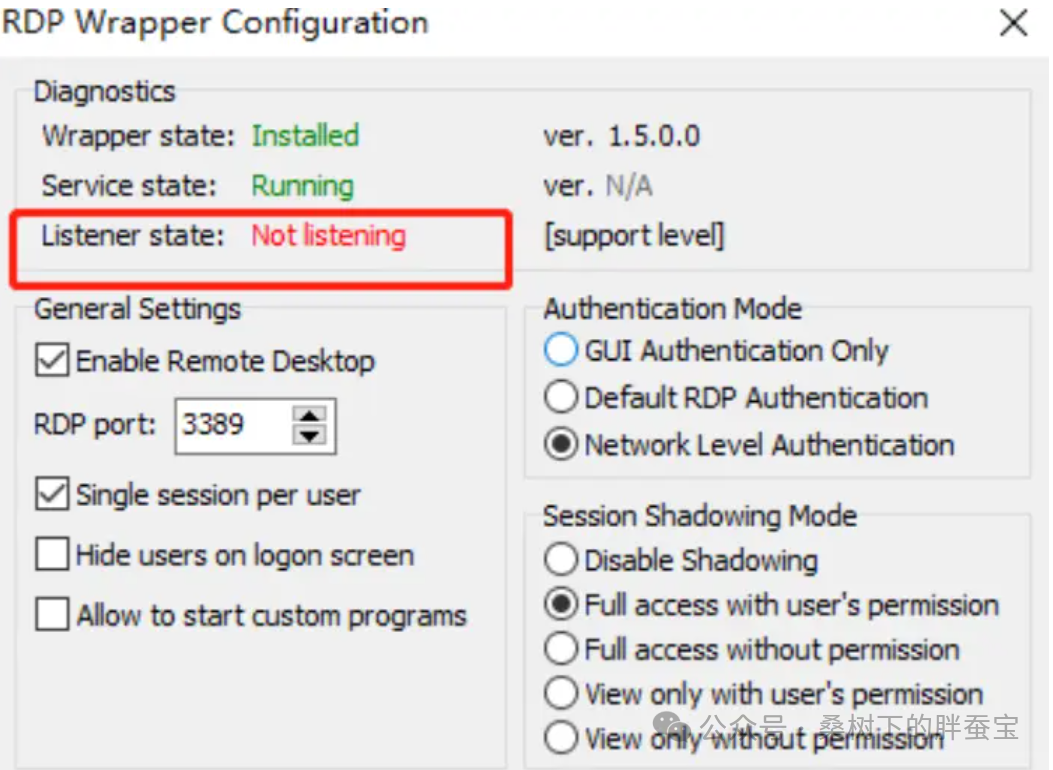Check Allow to start custom programs
The height and width of the screenshot is (770, 1053).
[52, 615]
